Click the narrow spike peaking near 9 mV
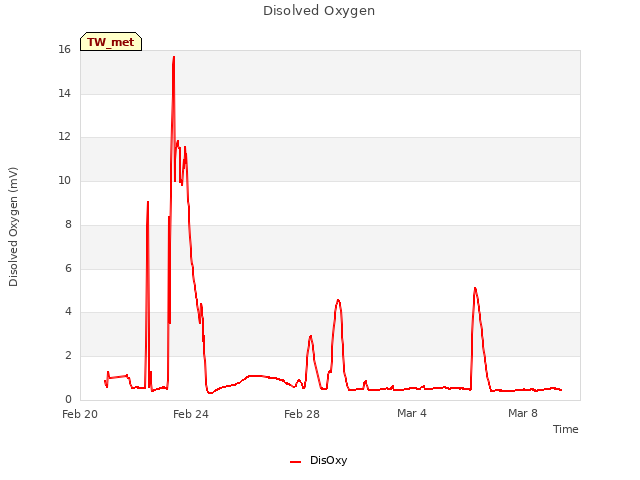 tap(148, 202)
